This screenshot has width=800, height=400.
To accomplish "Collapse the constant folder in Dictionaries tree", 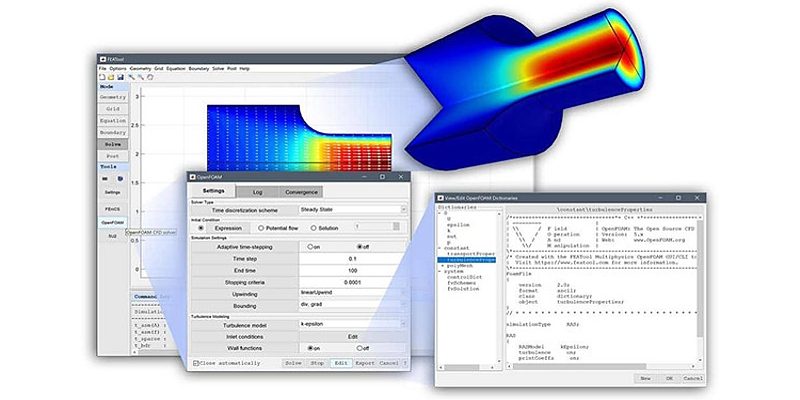I will (x=440, y=247).
